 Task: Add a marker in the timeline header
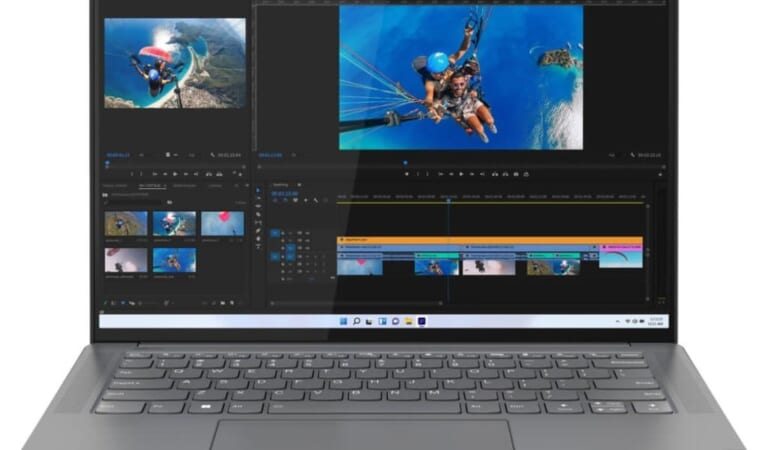point(306,200)
